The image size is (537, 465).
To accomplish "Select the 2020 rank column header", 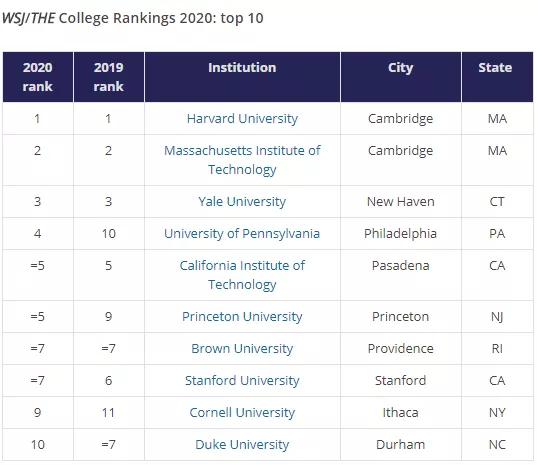I will pos(38,77).
